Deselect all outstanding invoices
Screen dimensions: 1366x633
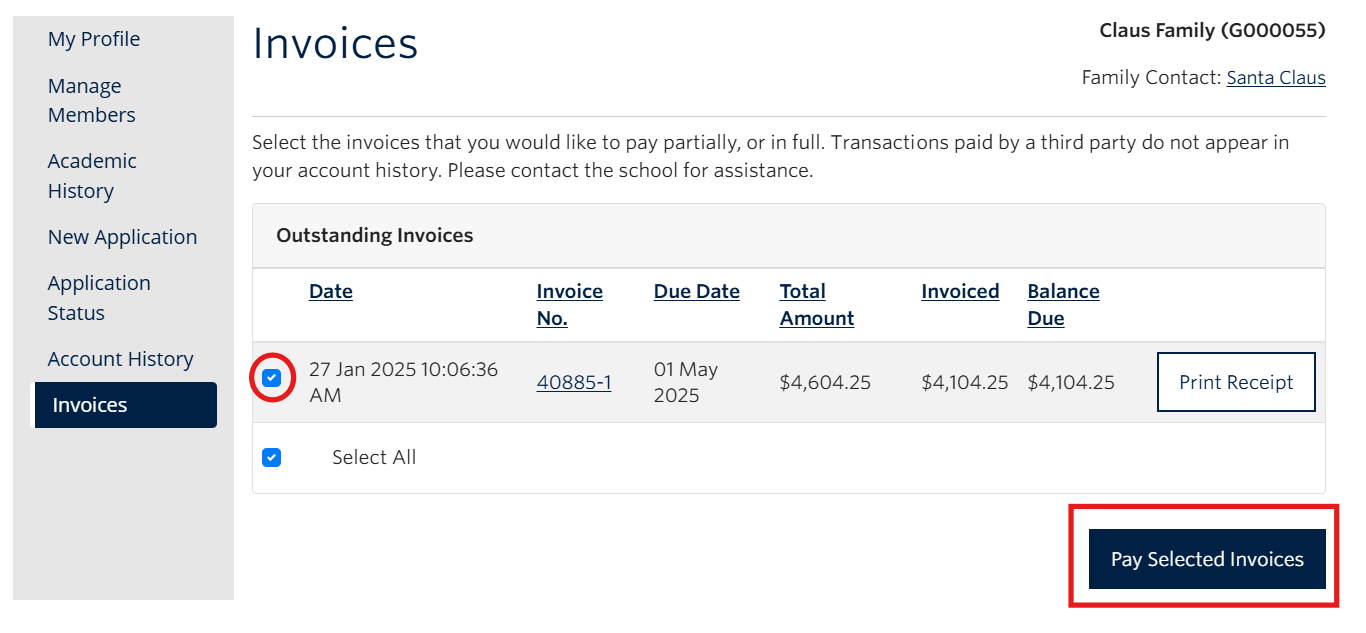(271, 456)
